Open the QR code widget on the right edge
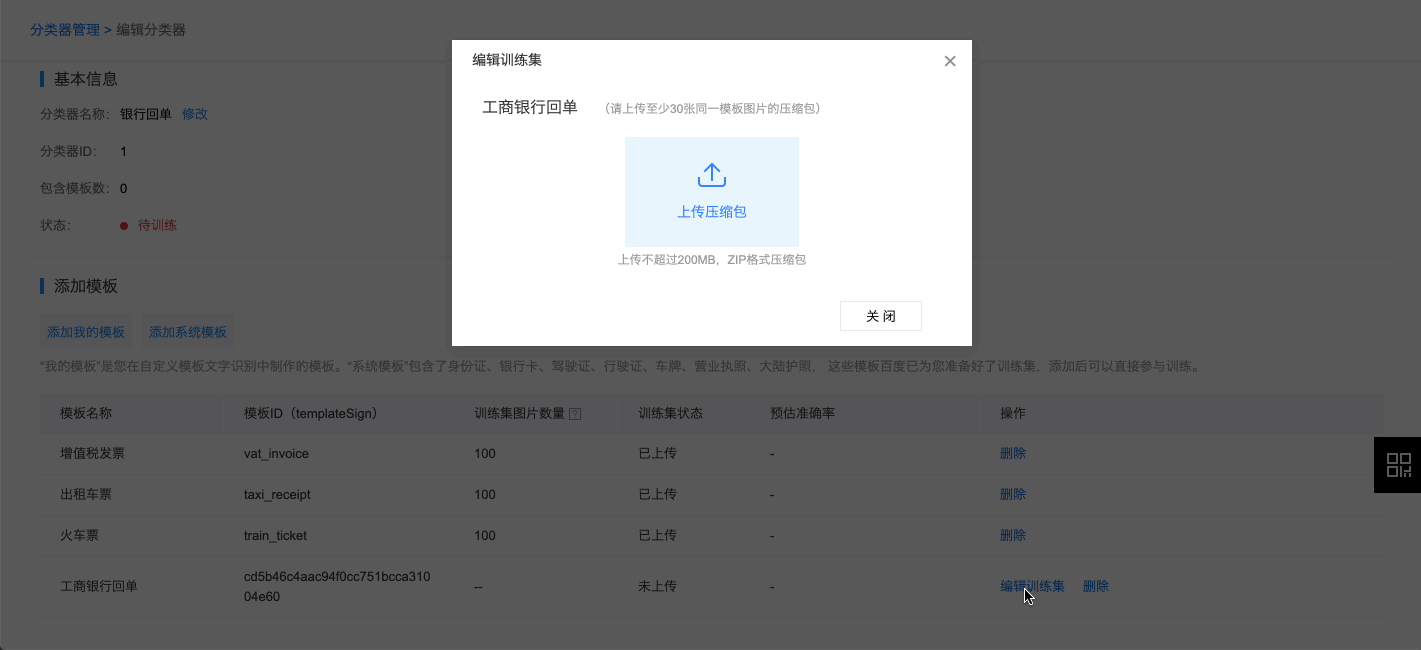Screen dimensions: 1421x650 point(1398,465)
